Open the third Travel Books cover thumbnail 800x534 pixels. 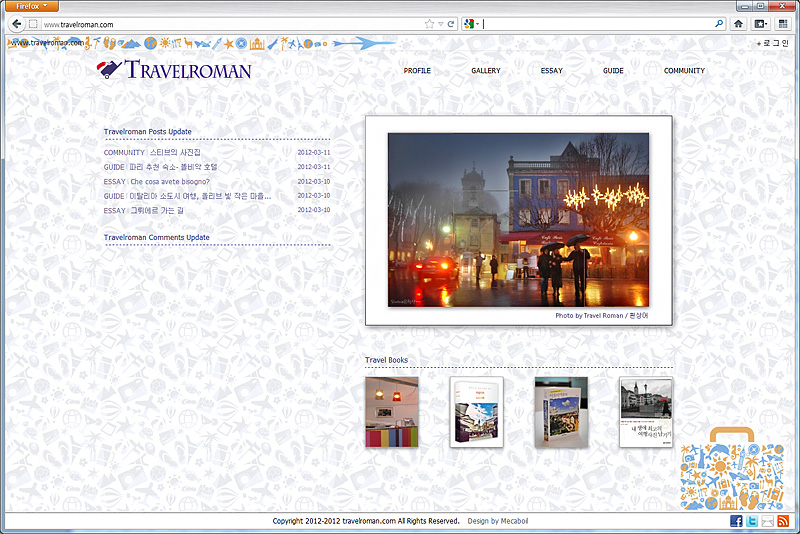(561, 412)
